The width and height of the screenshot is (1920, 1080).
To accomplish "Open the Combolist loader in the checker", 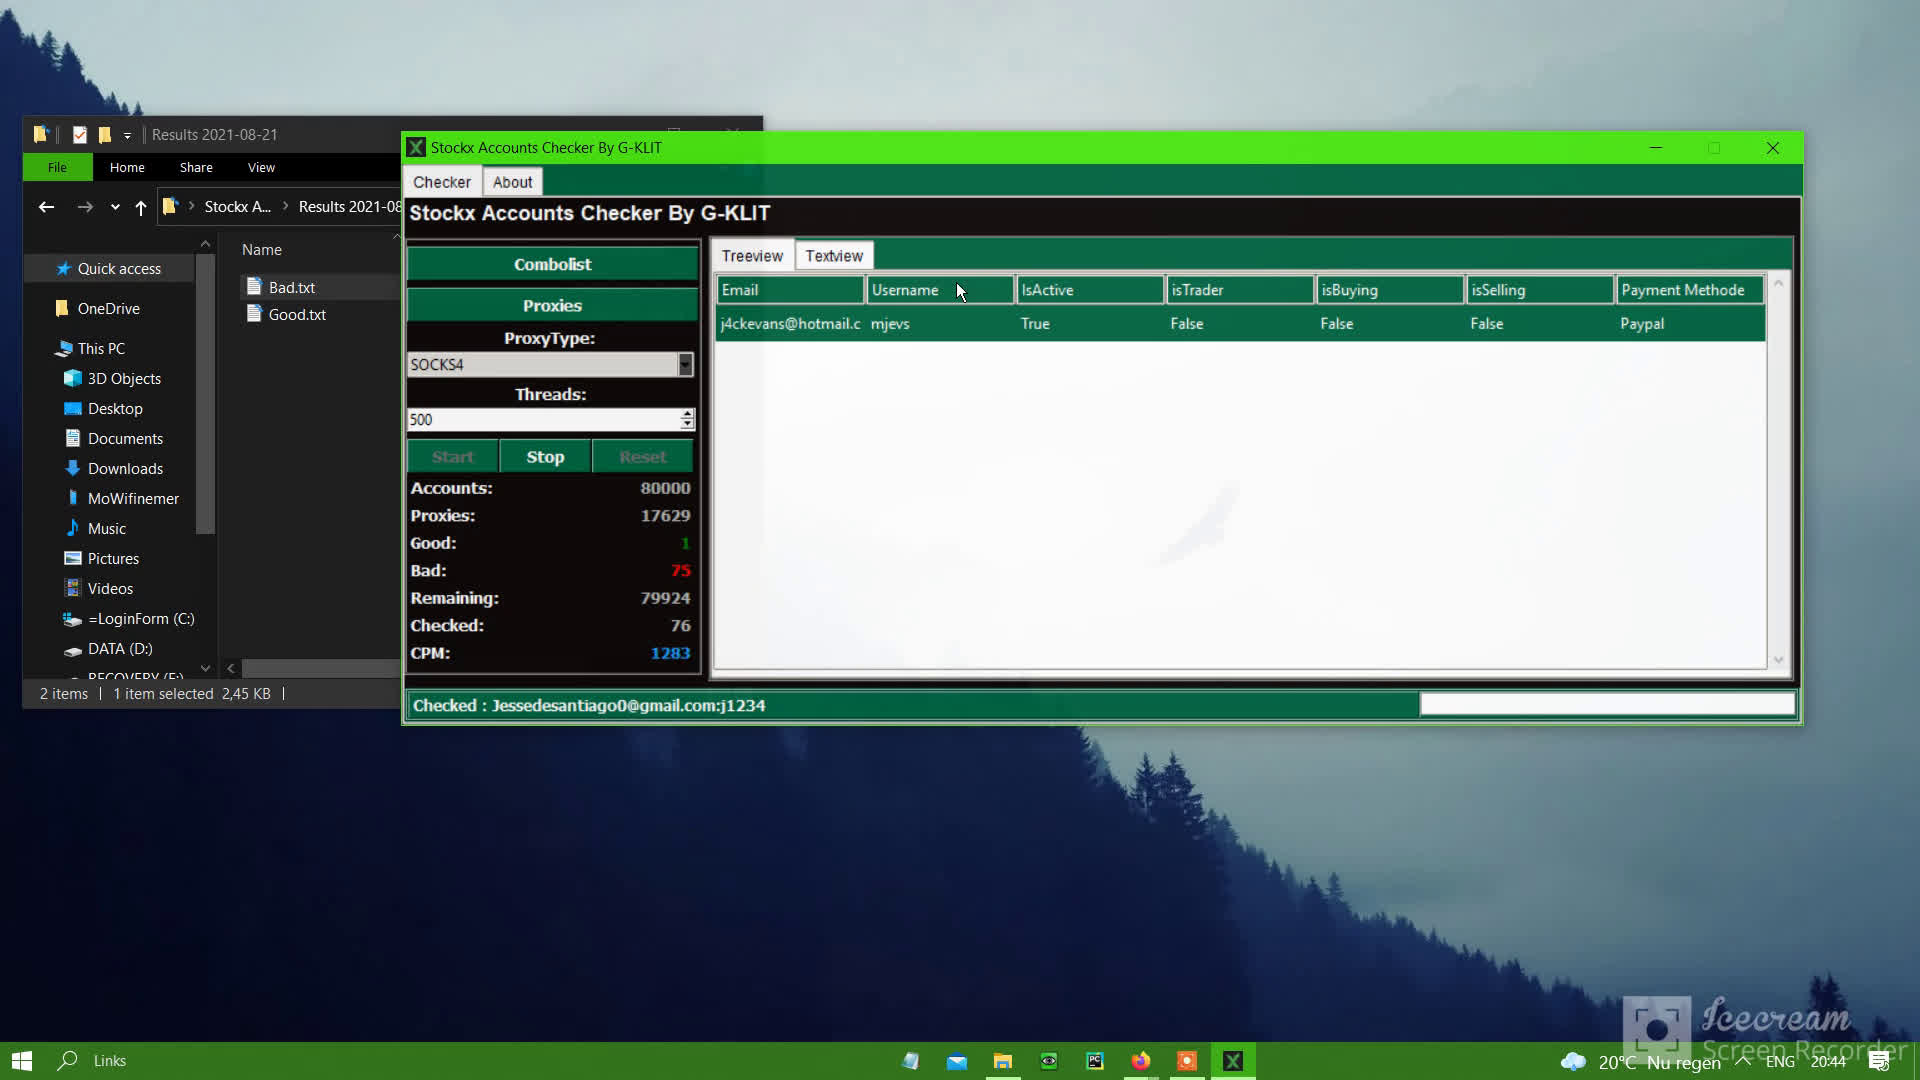I will tap(551, 263).
